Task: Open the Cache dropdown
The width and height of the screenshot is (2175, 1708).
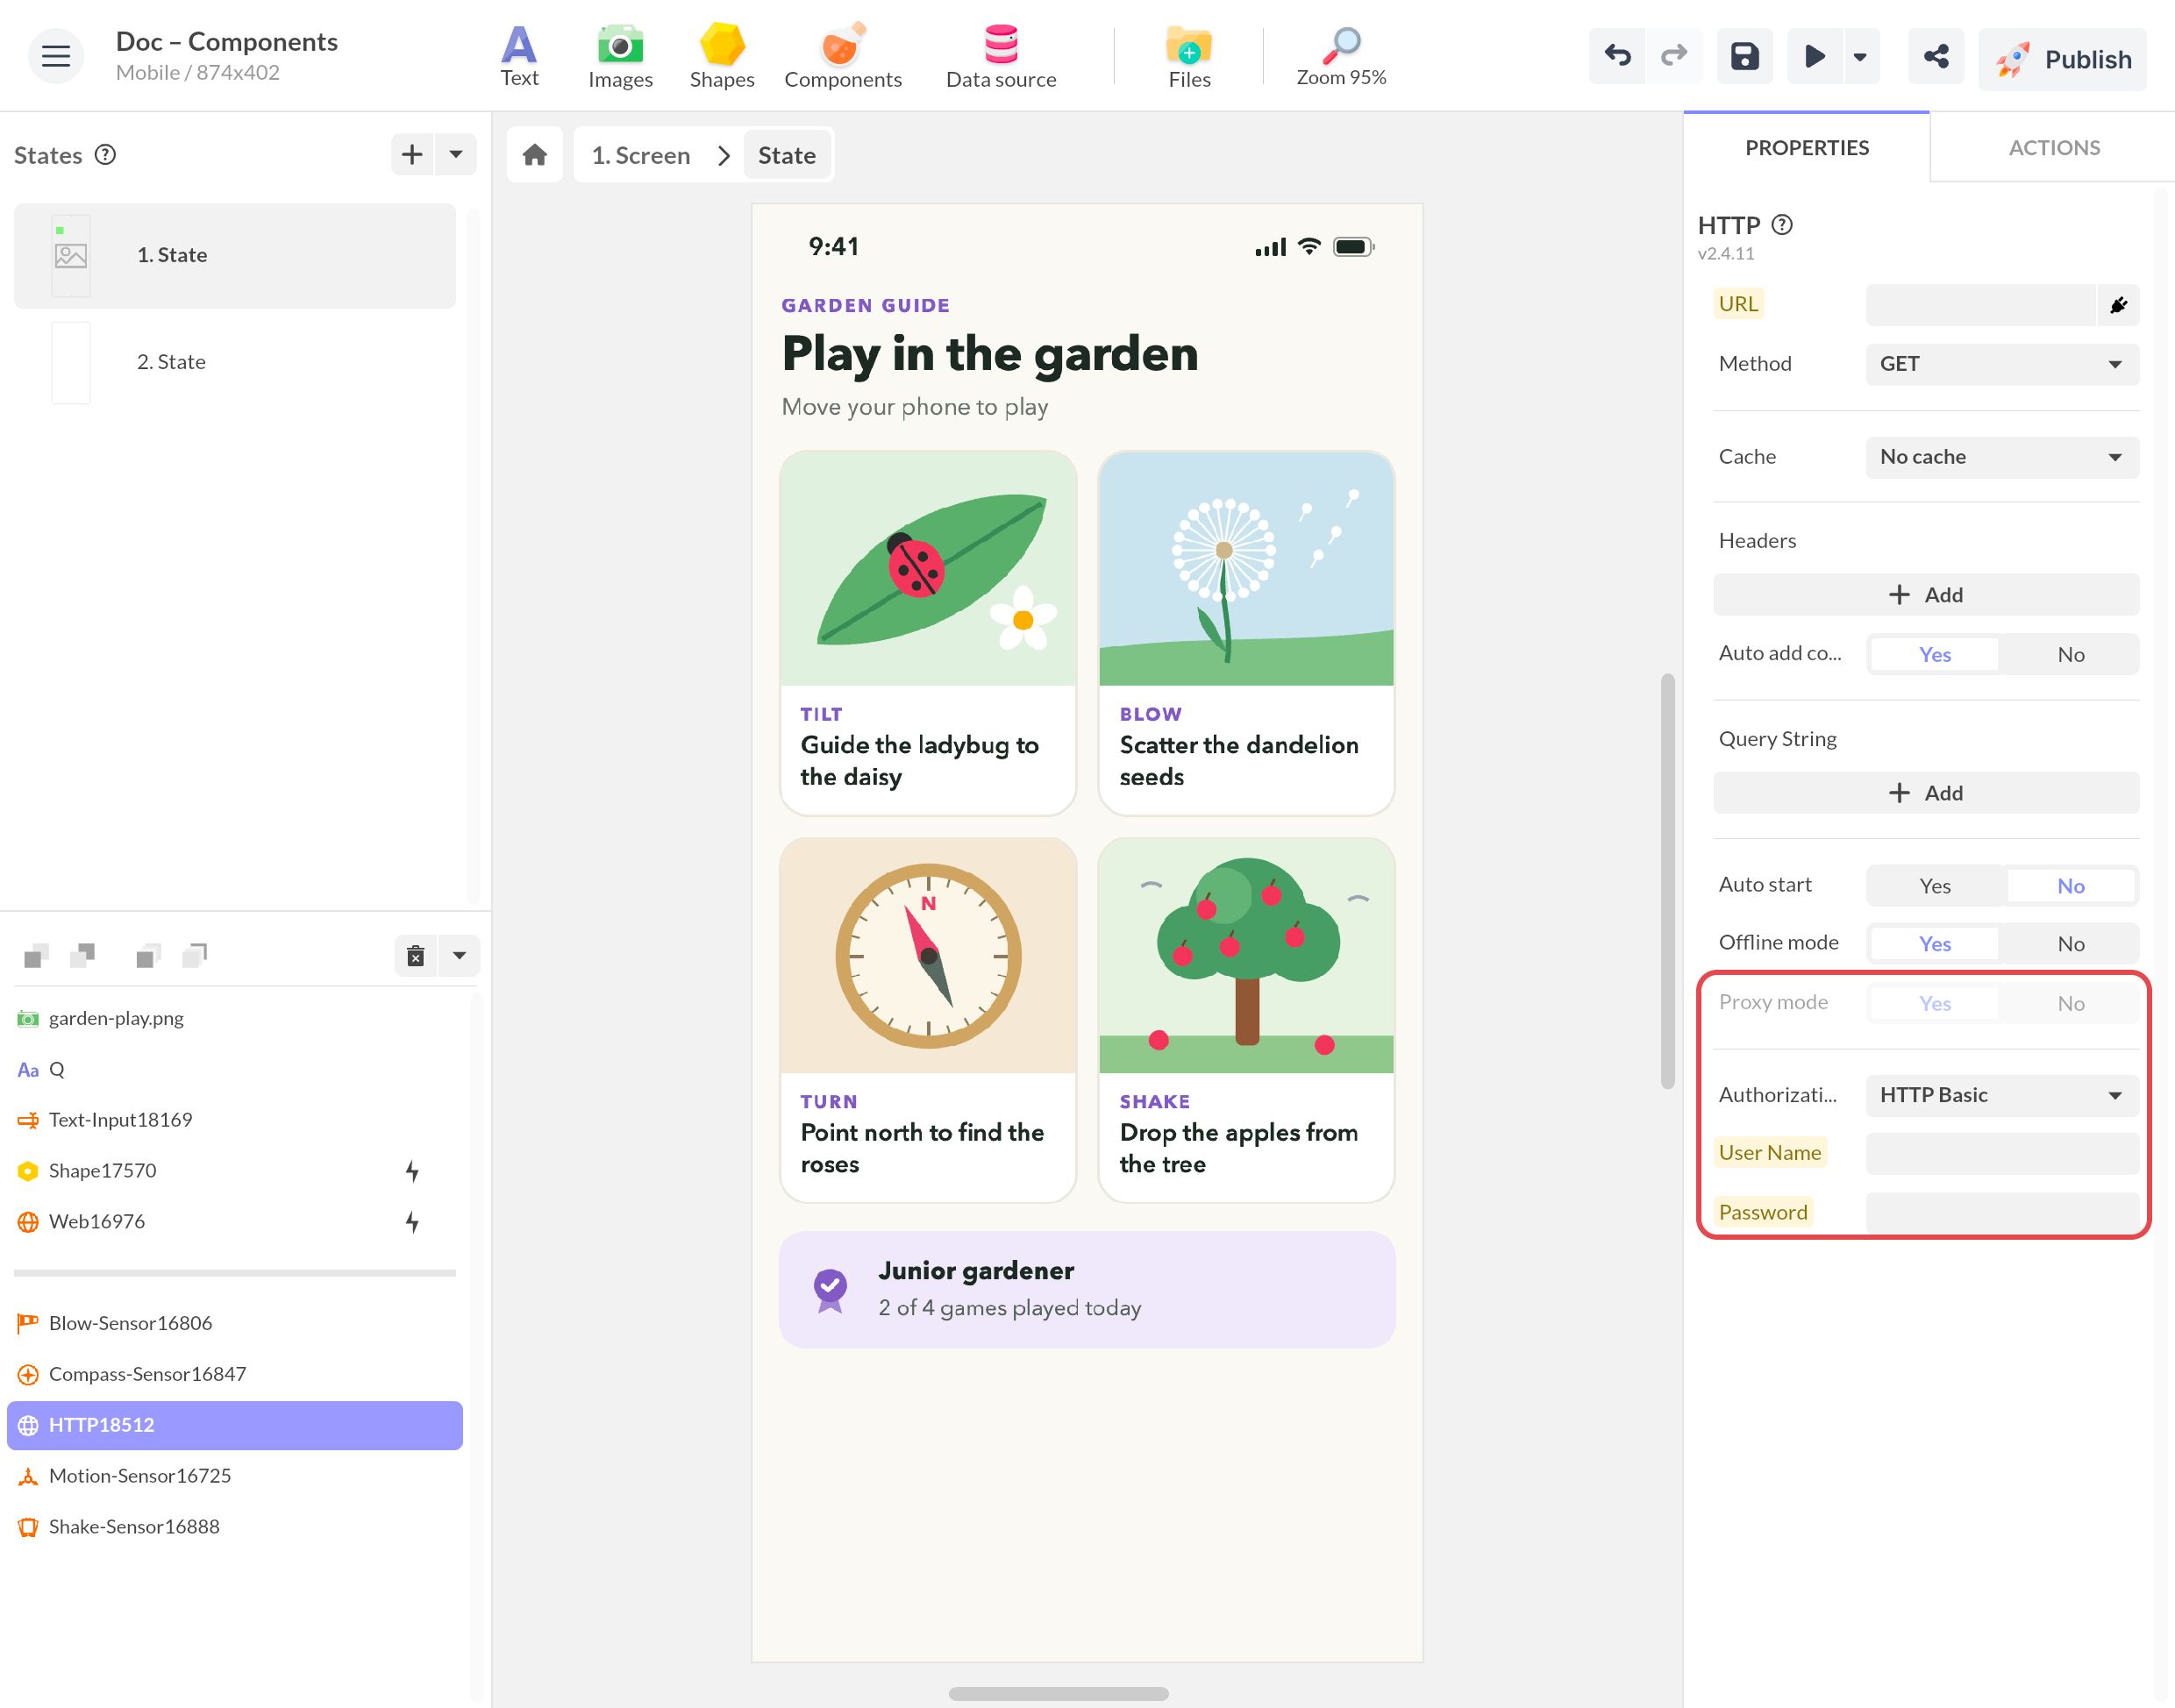Action: pyautogui.click(x=2002, y=457)
